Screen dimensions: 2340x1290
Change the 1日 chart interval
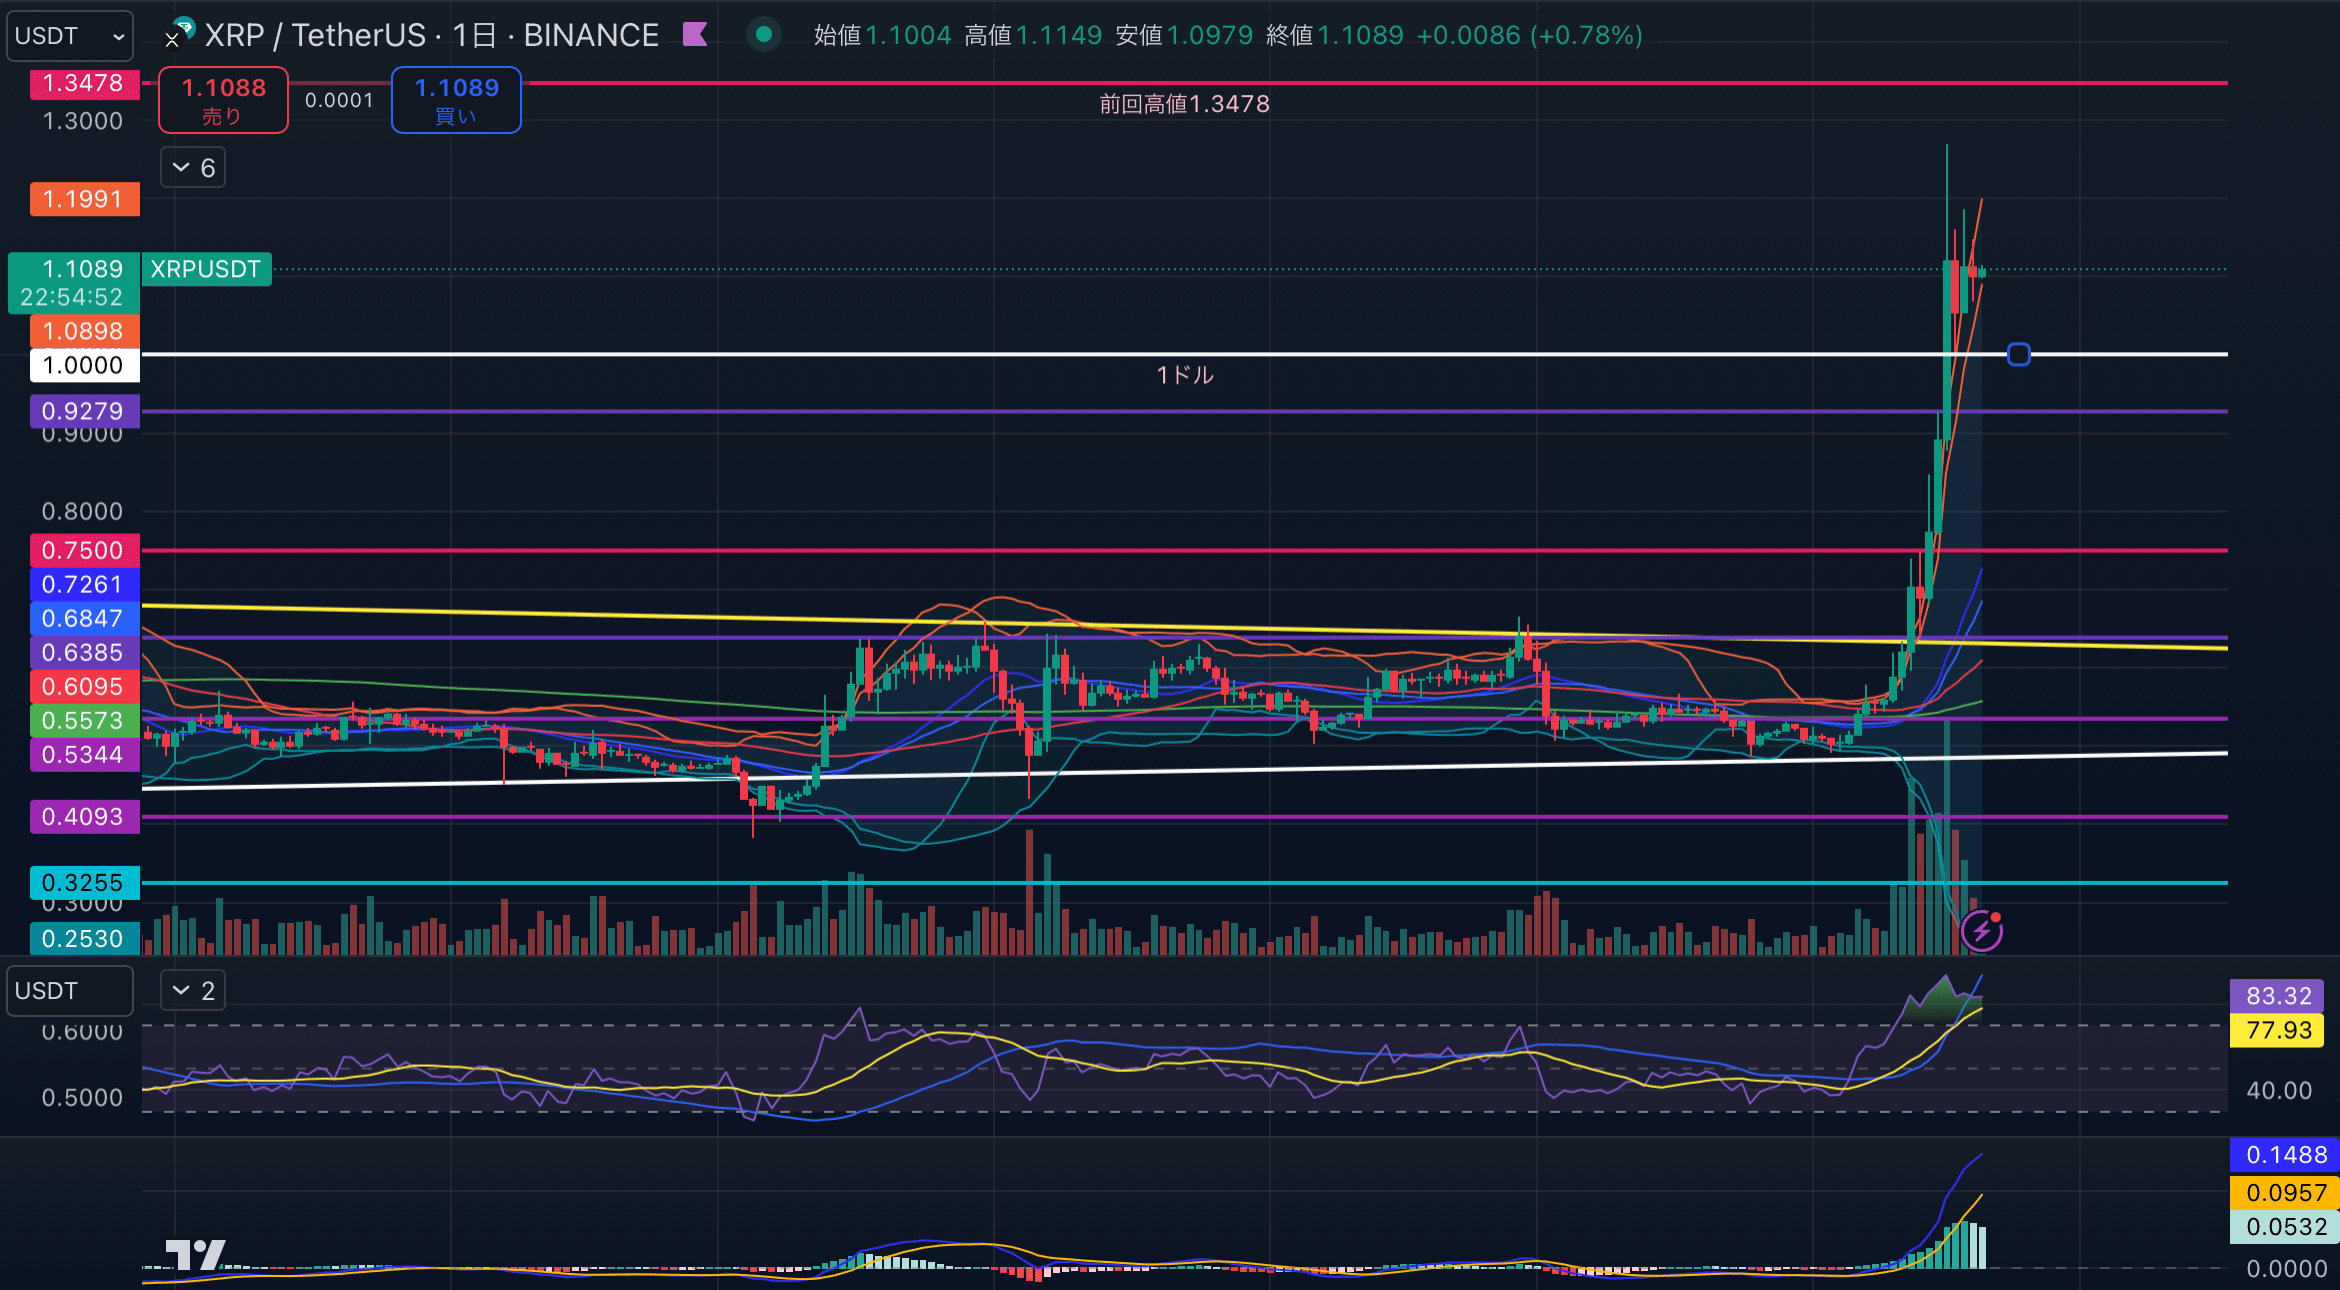click(x=475, y=36)
